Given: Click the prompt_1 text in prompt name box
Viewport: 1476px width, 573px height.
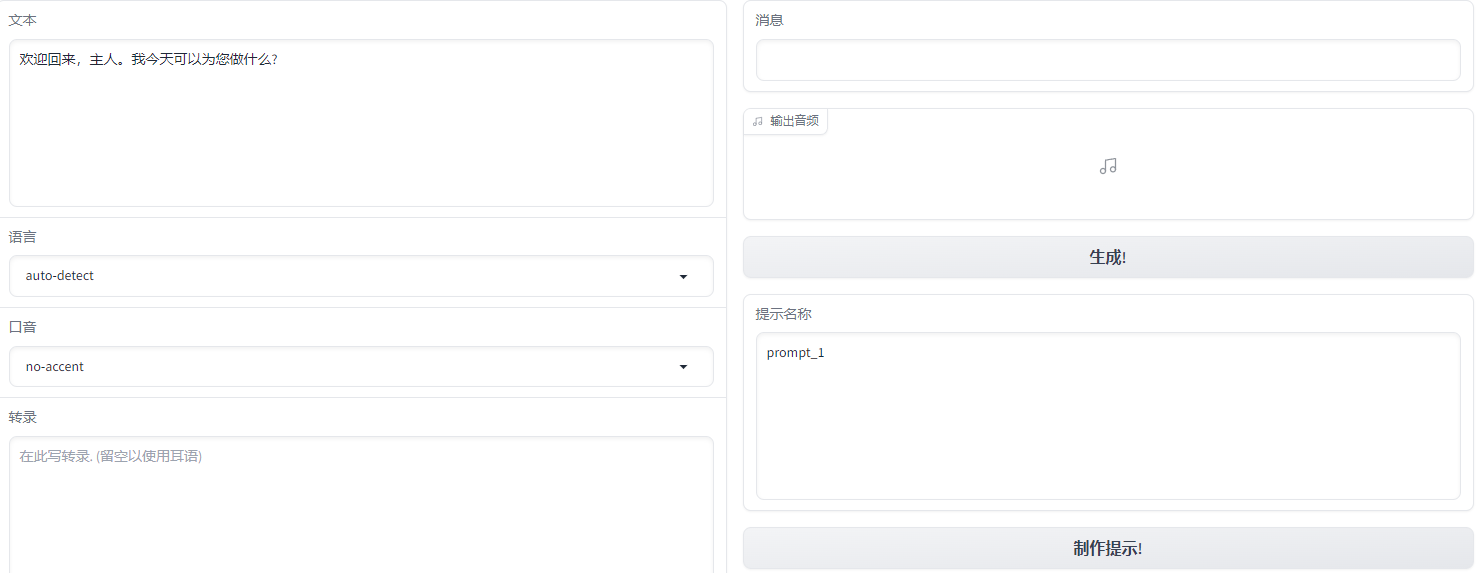Looking at the screenshot, I should coord(795,353).
